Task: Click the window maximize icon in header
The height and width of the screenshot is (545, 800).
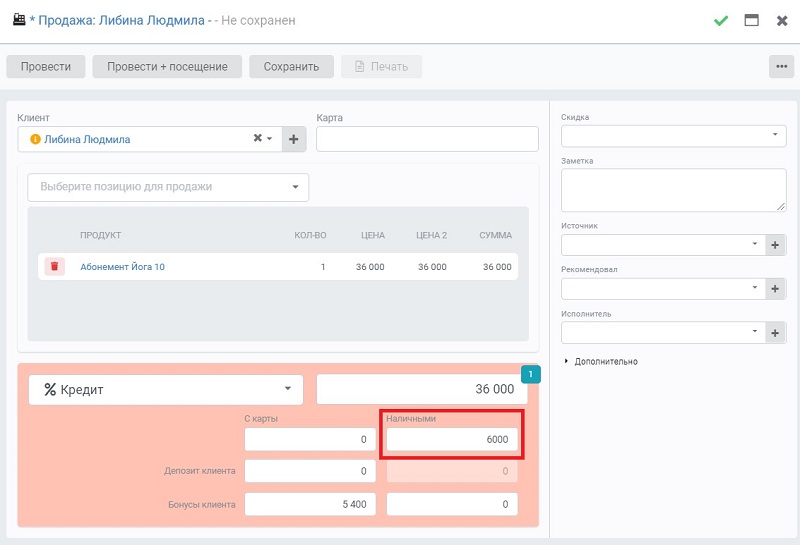Action: [x=751, y=20]
